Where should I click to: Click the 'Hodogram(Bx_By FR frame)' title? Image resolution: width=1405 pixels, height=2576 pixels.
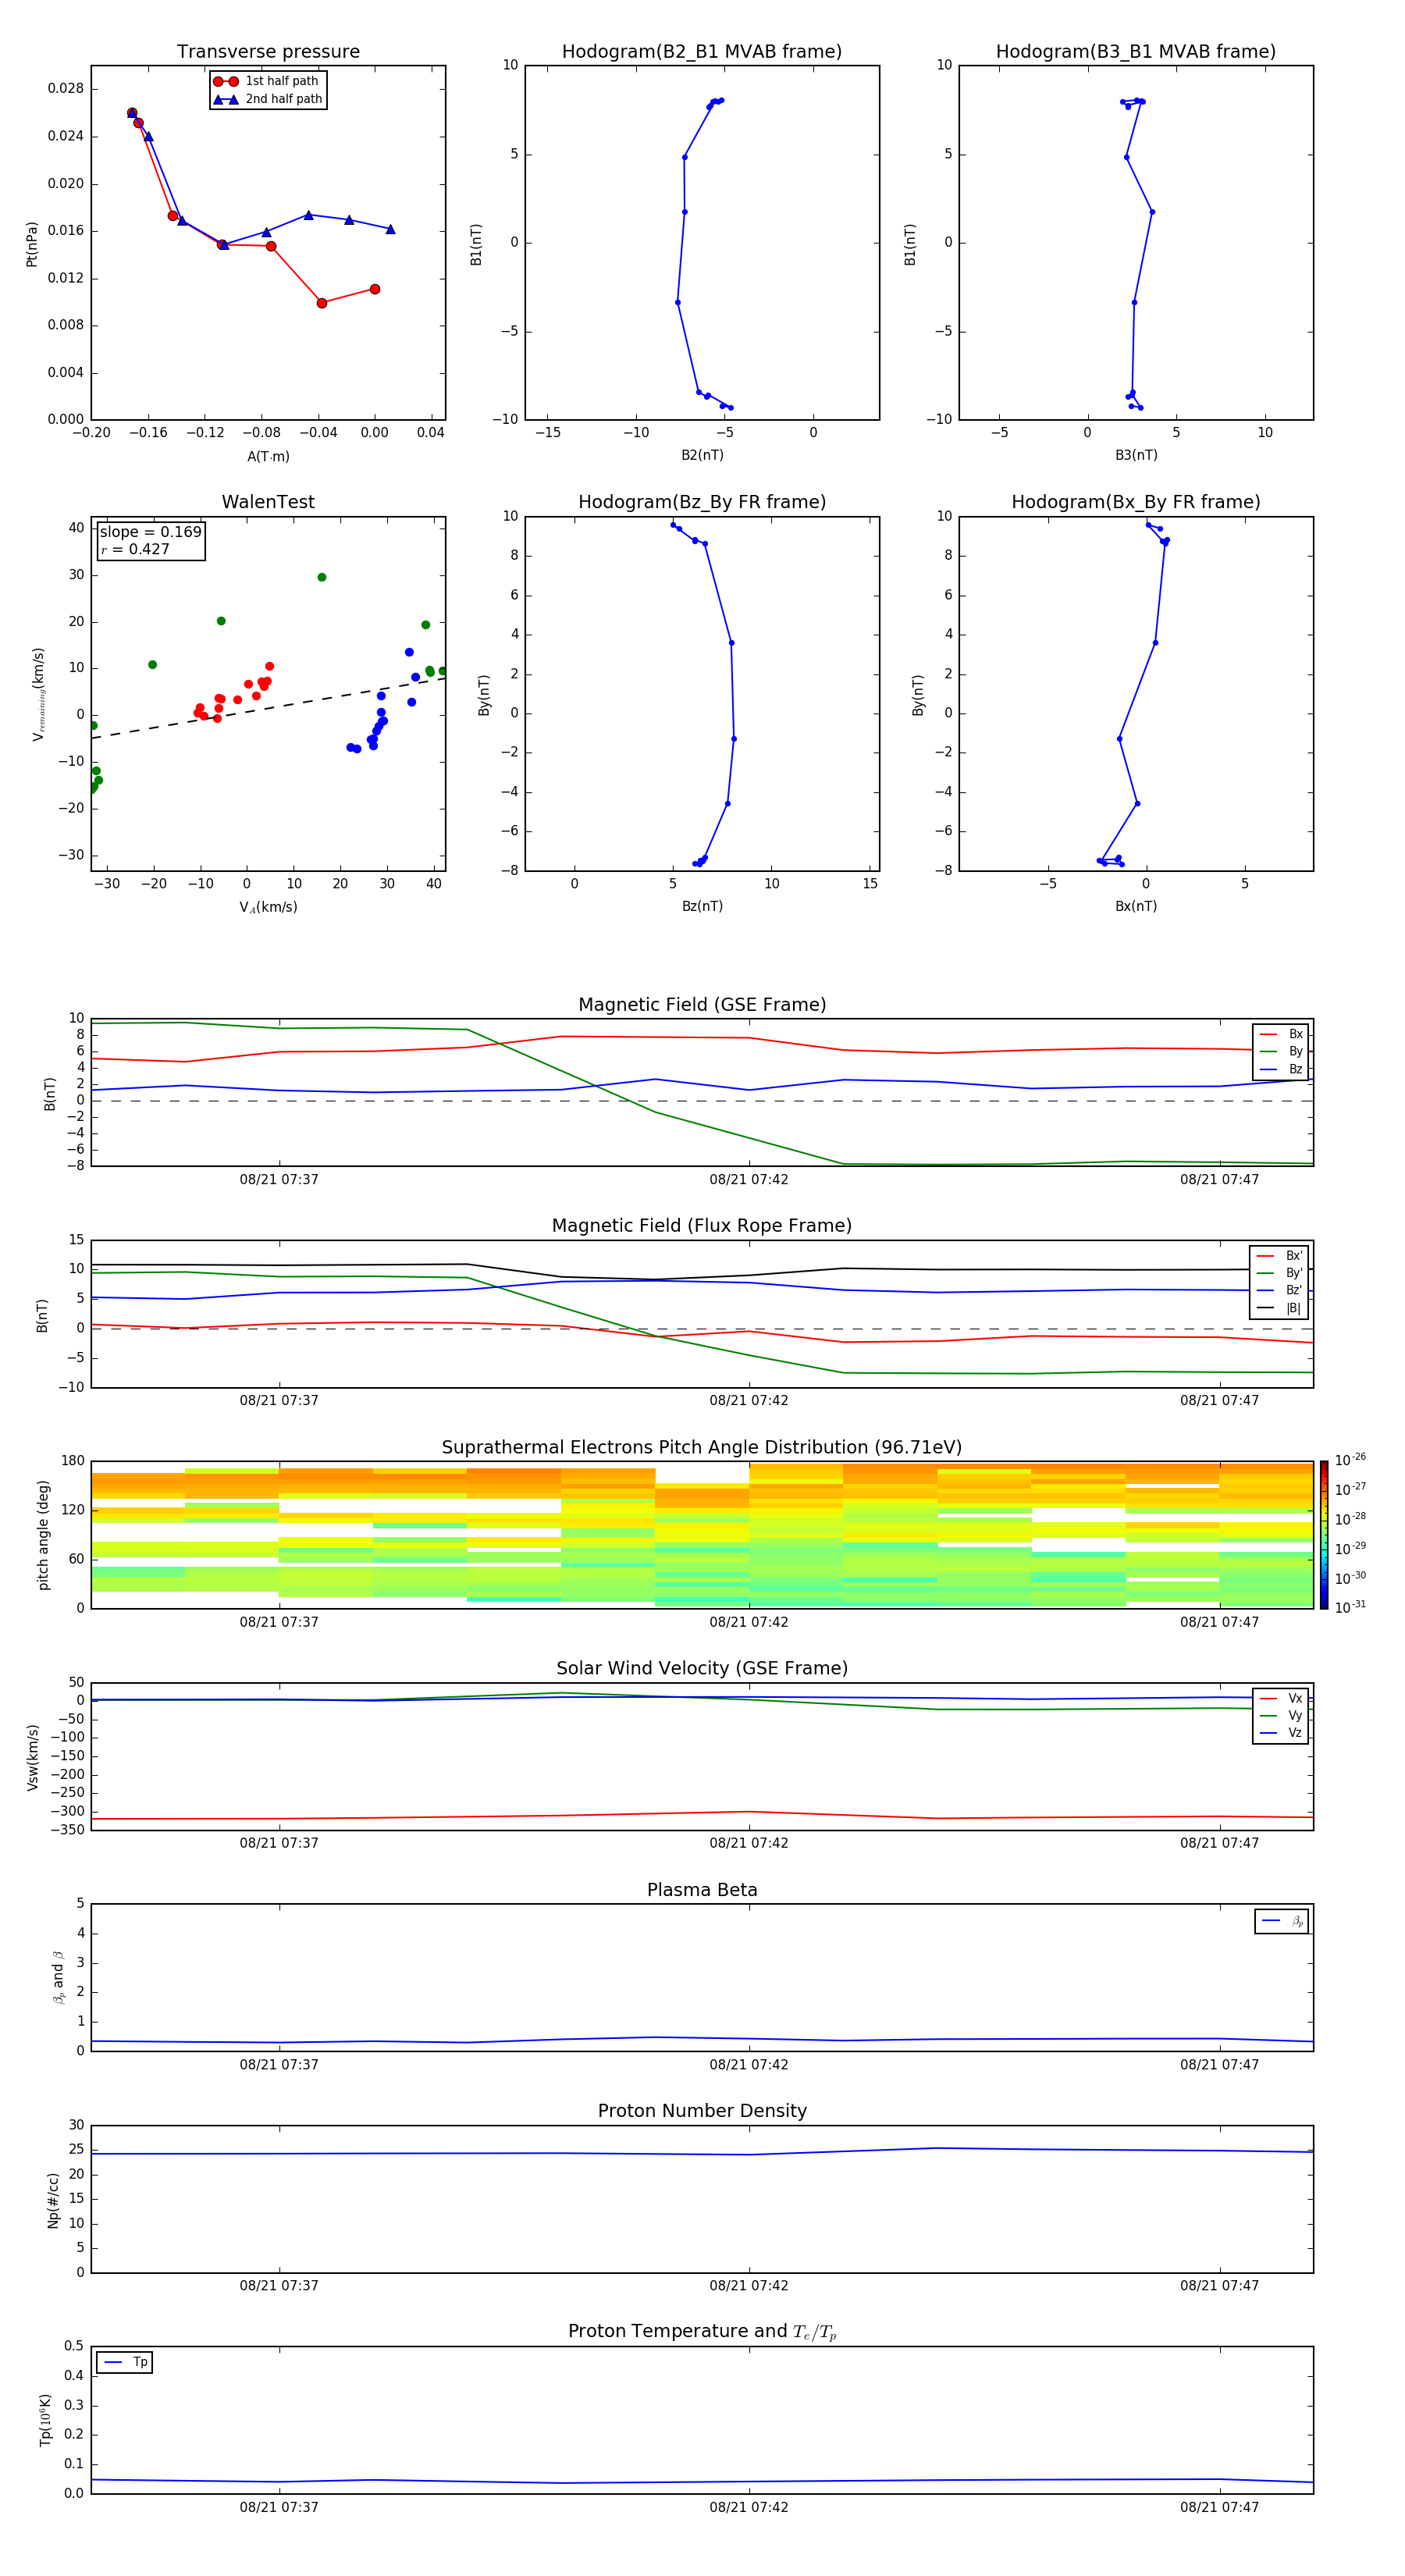1136,502
